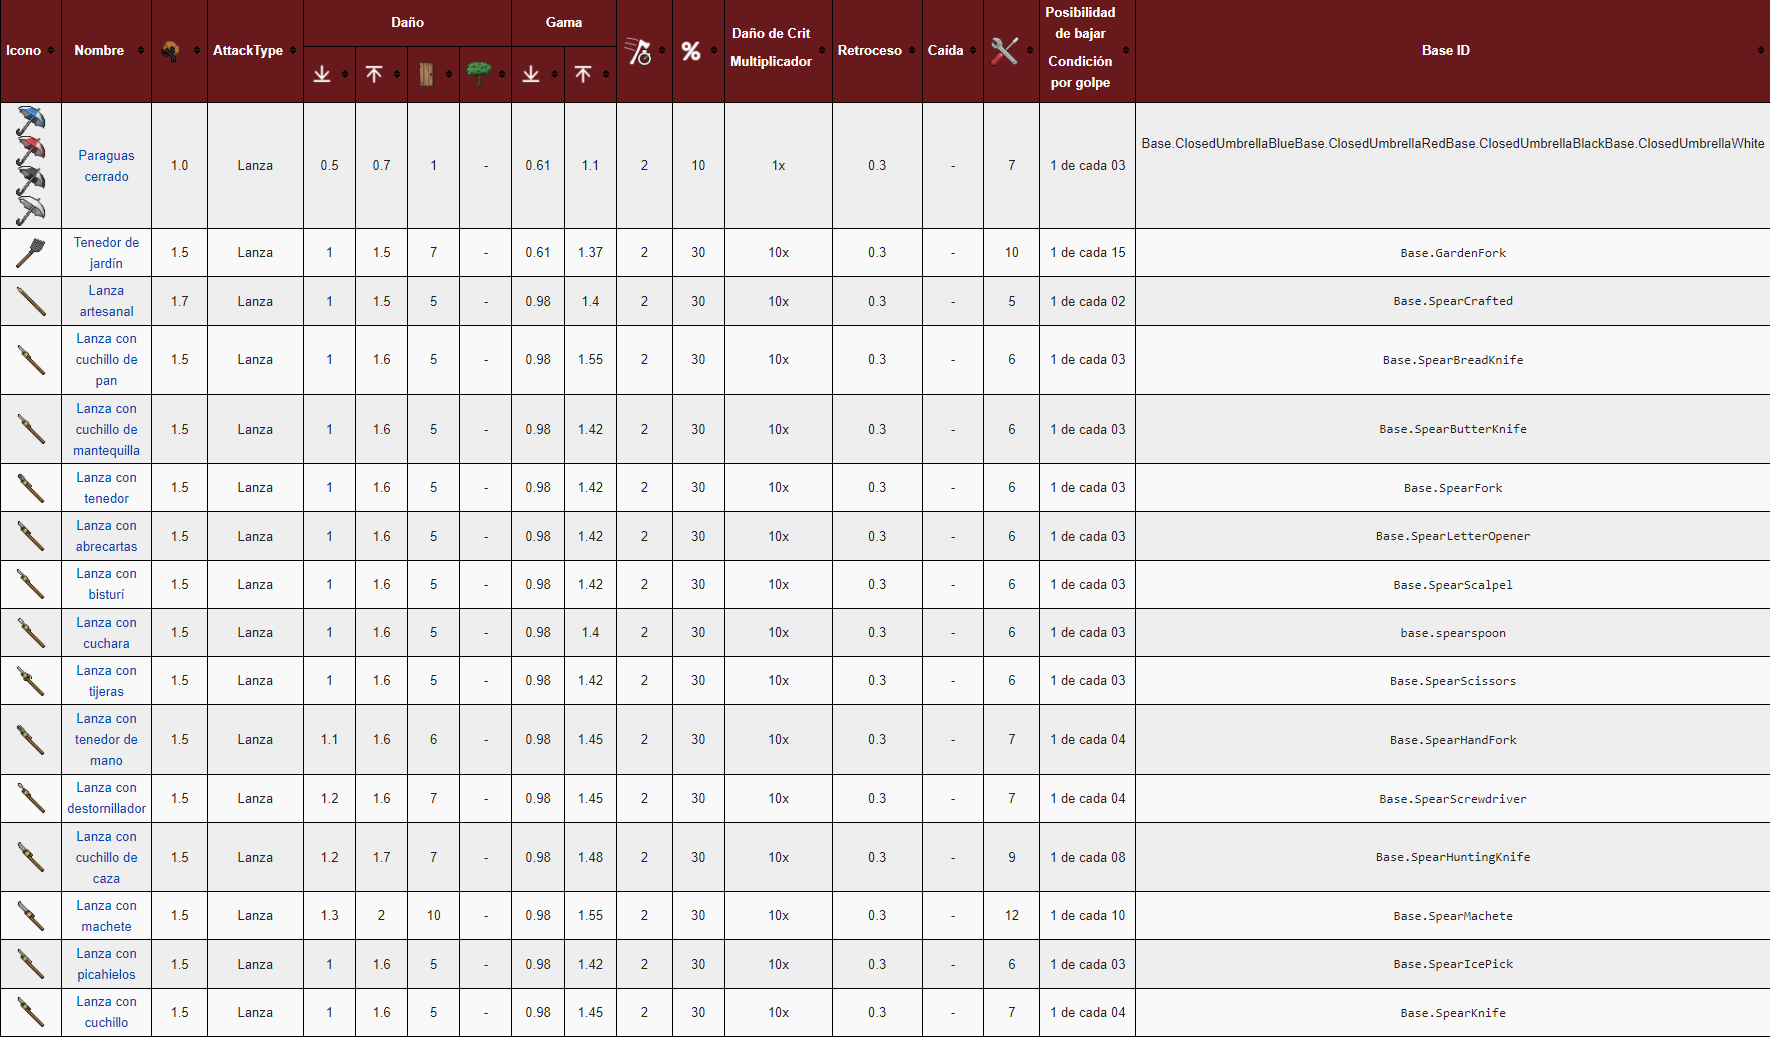Click the '1 de cada 15' cell
Image resolution: width=1770 pixels, height=1037 pixels.
1088,253
